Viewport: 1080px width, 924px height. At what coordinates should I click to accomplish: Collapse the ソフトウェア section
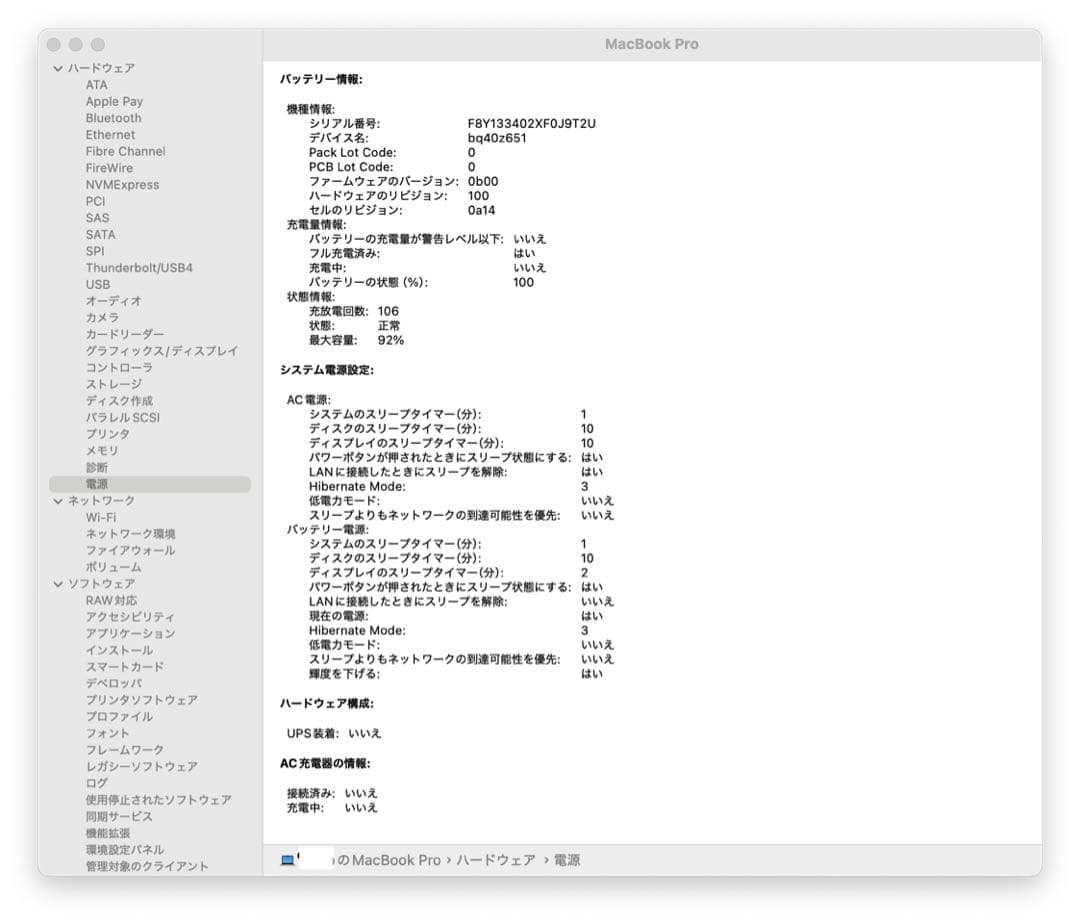pos(57,583)
